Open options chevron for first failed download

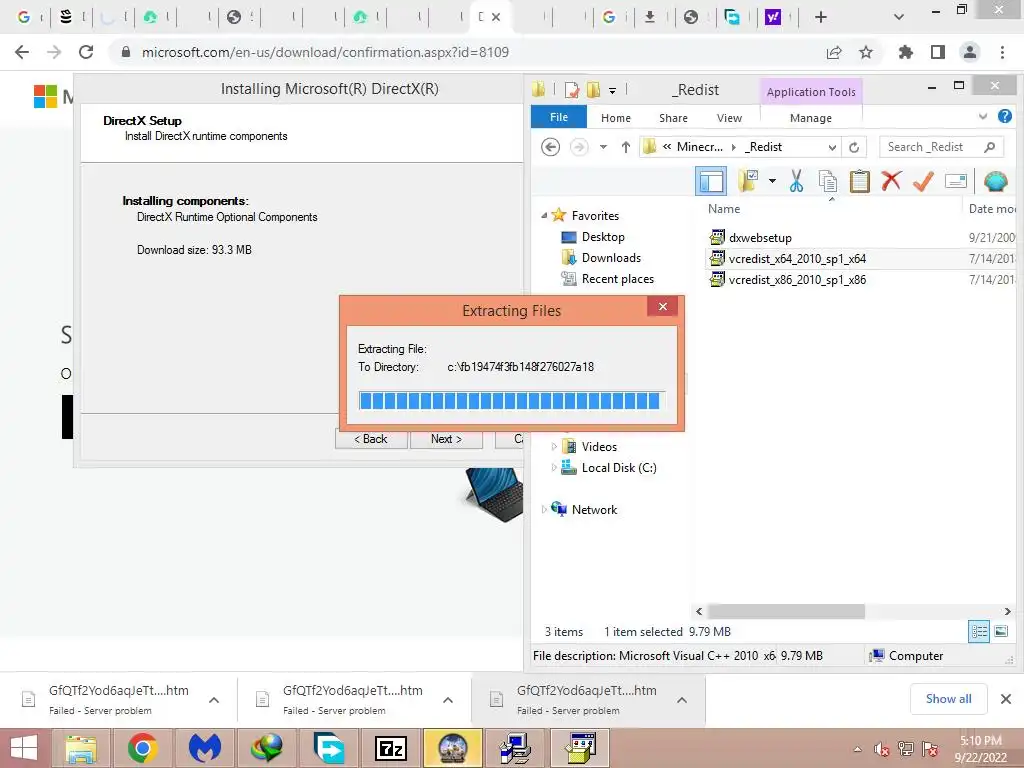(214, 700)
